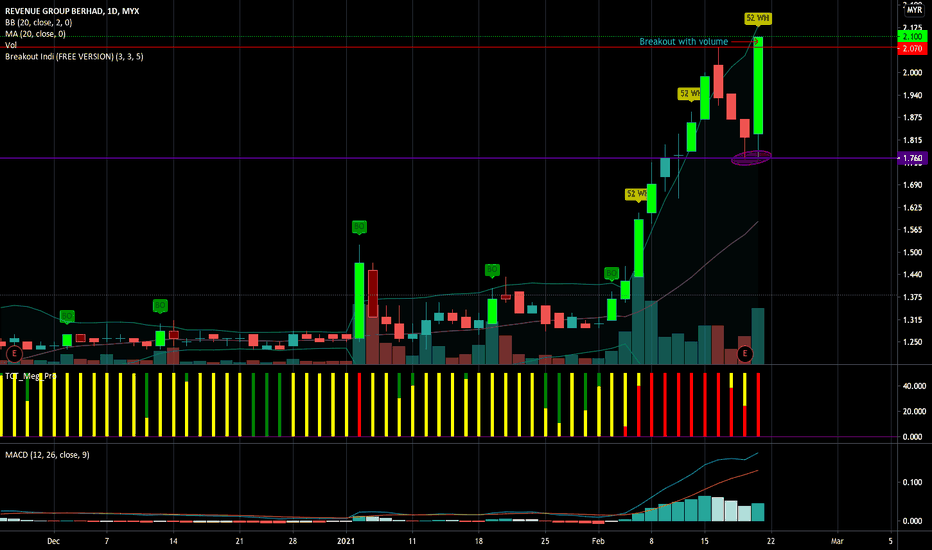Image resolution: width=932 pixels, height=550 pixels.
Task: Select the MACD (12, 26, close, 9) legend
Action: (x=47, y=455)
